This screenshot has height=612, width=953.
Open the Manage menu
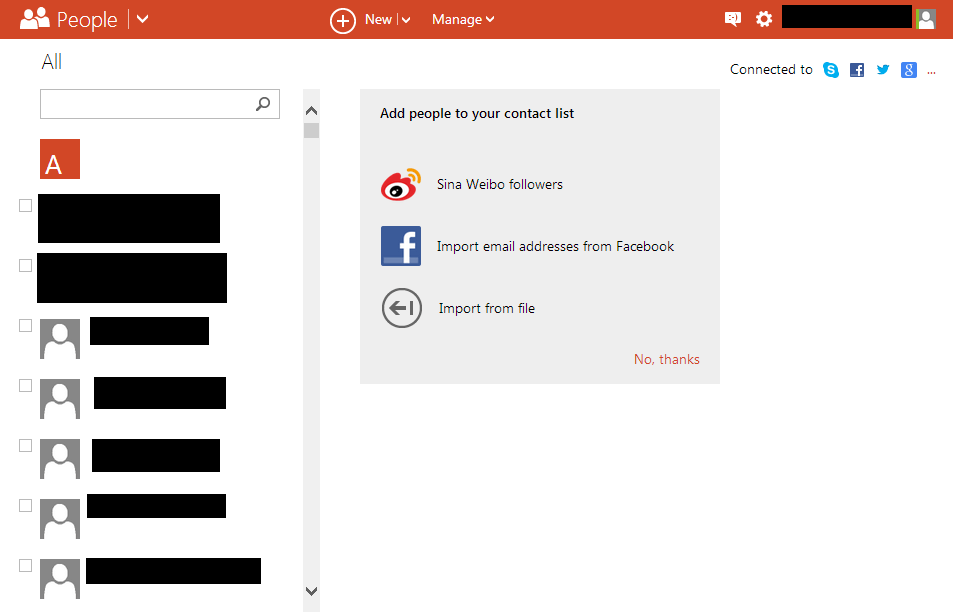click(463, 19)
